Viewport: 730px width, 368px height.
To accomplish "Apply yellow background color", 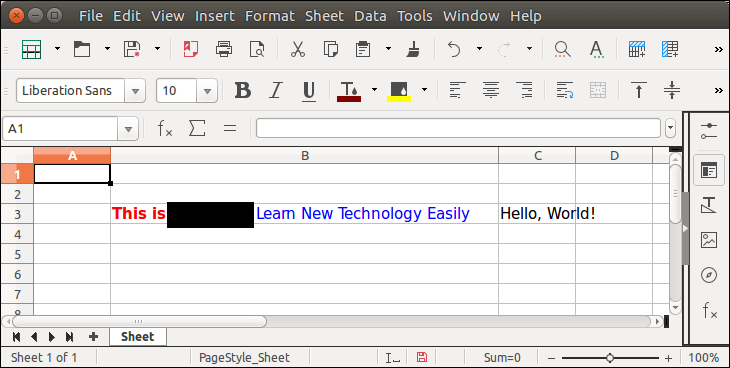I will 399,91.
